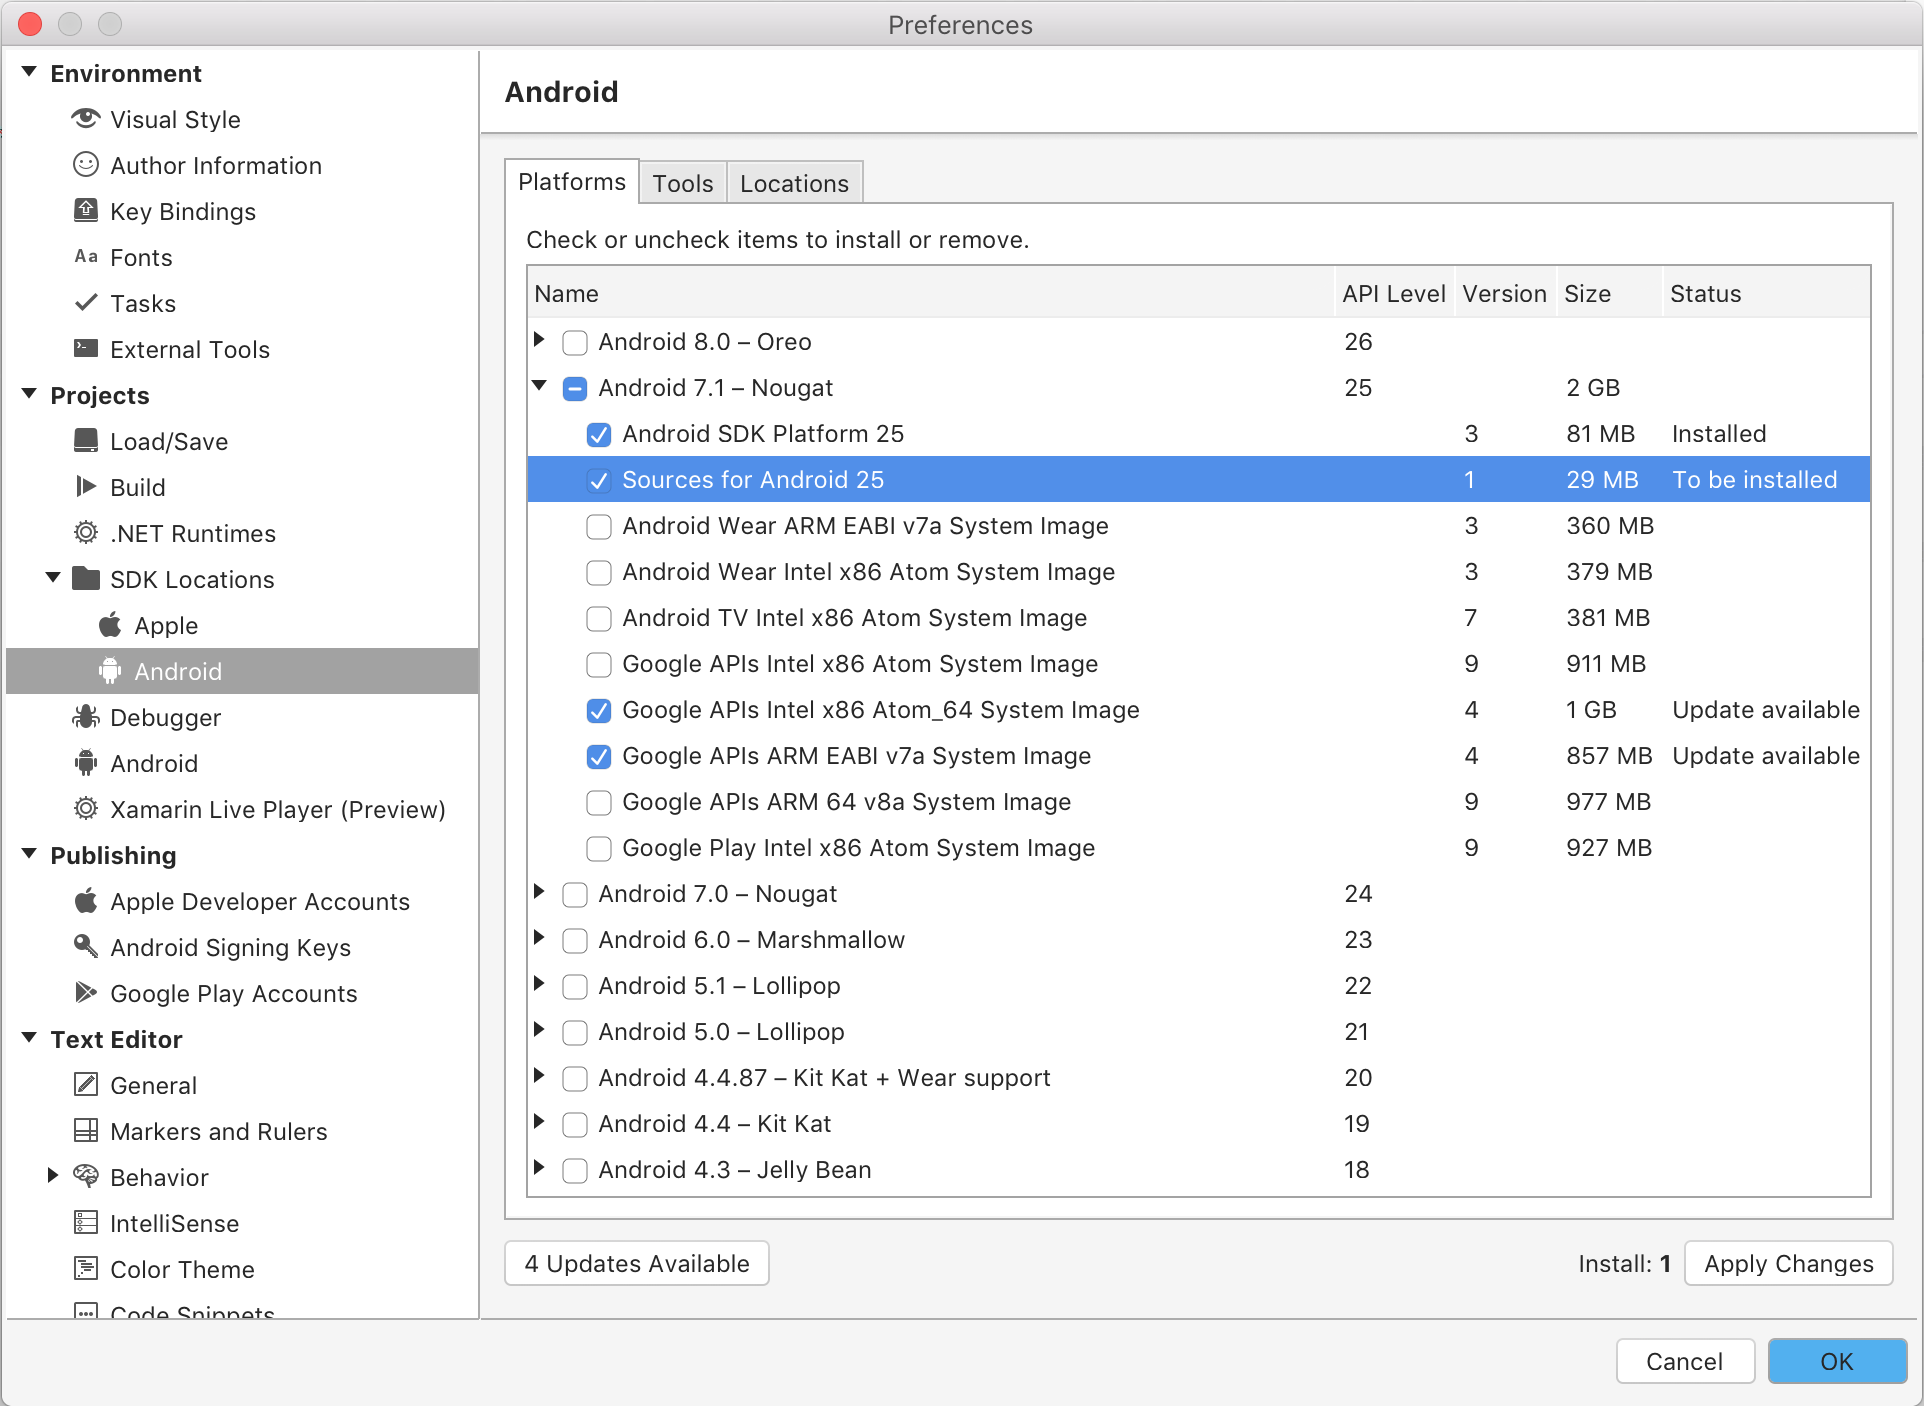Click the Markers and Rulers grid icon
Screen dimensions: 1924x1406
pos(86,1130)
